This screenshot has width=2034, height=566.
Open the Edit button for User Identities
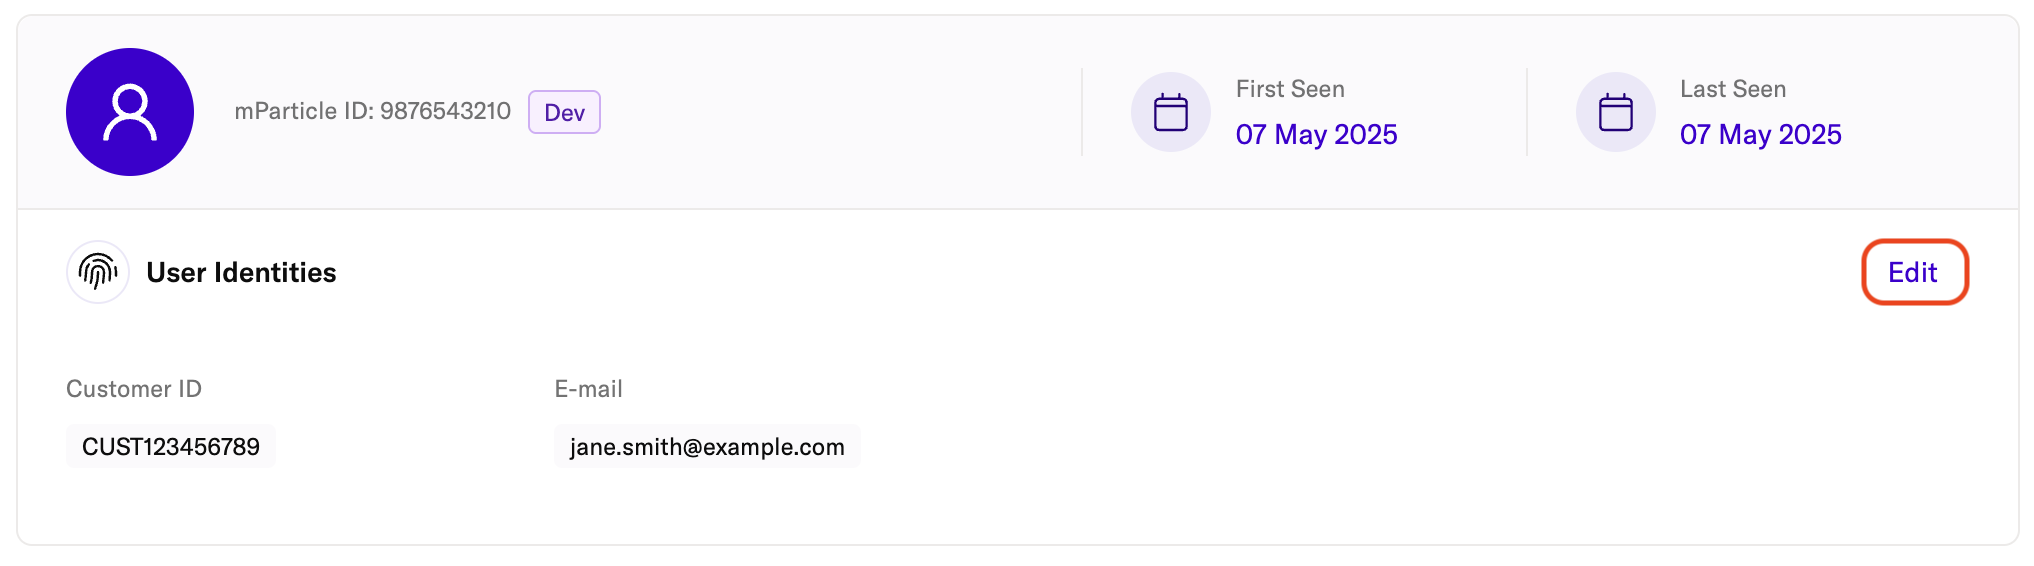pyautogui.click(x=1914, y=272)
